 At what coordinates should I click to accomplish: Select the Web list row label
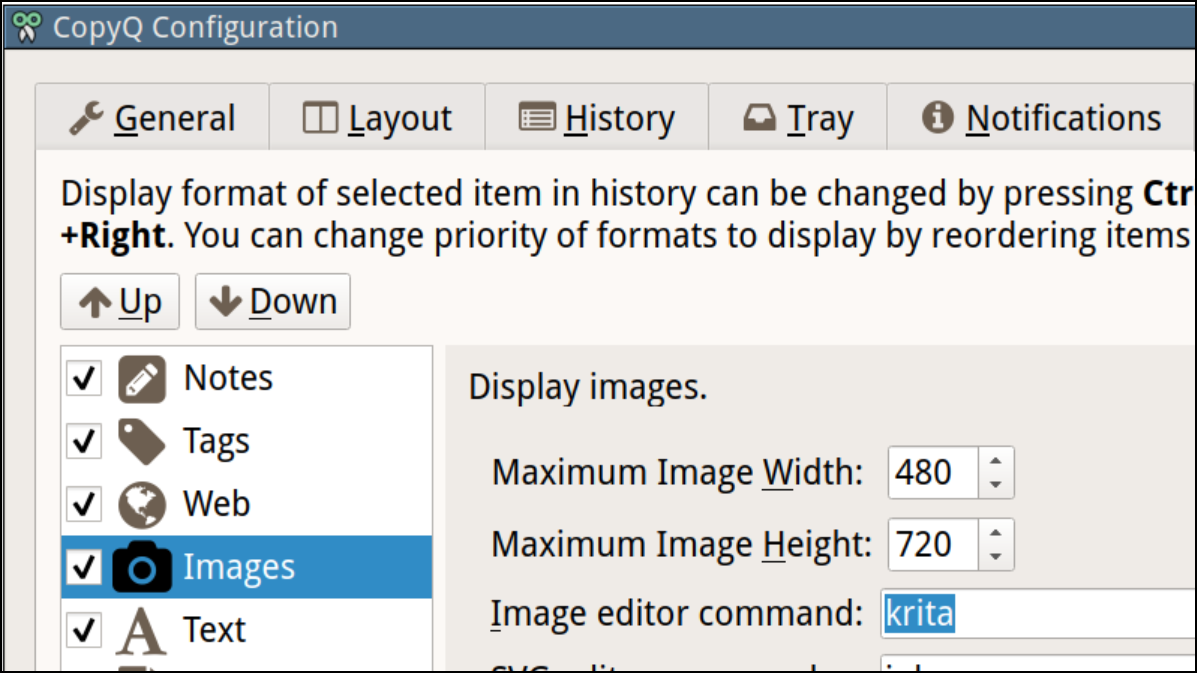pos(217,504)
